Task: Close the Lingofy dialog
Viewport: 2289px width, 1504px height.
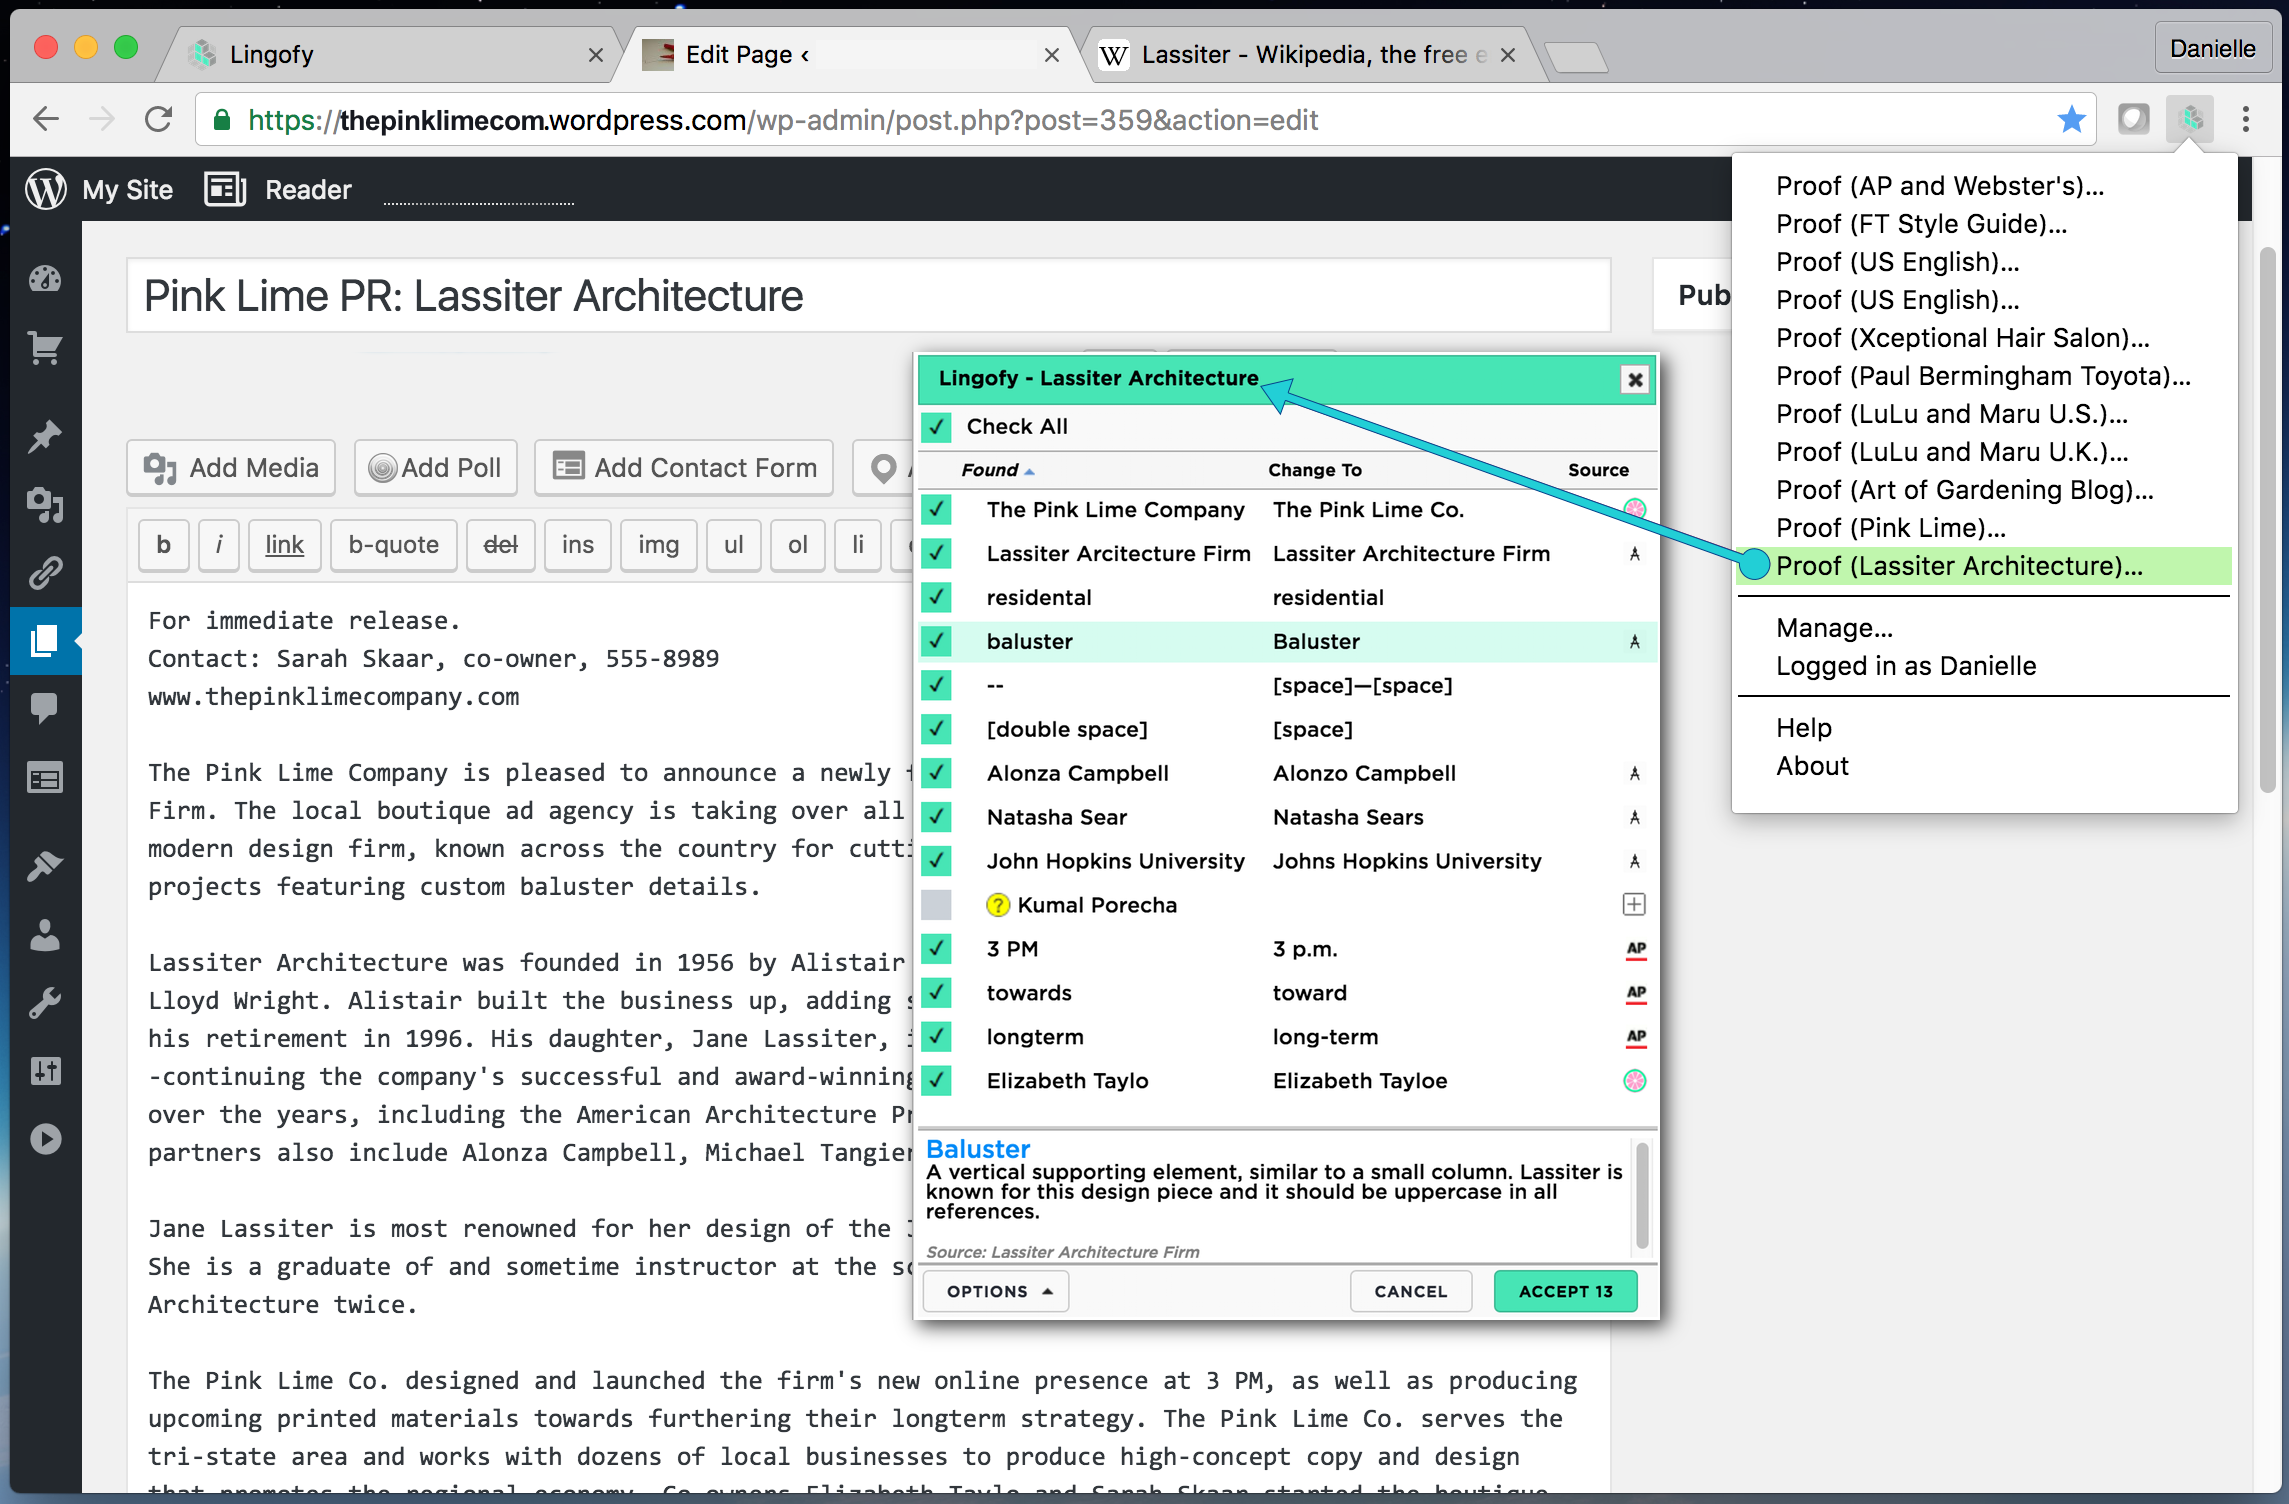Action: click(x=1635, y=380)
